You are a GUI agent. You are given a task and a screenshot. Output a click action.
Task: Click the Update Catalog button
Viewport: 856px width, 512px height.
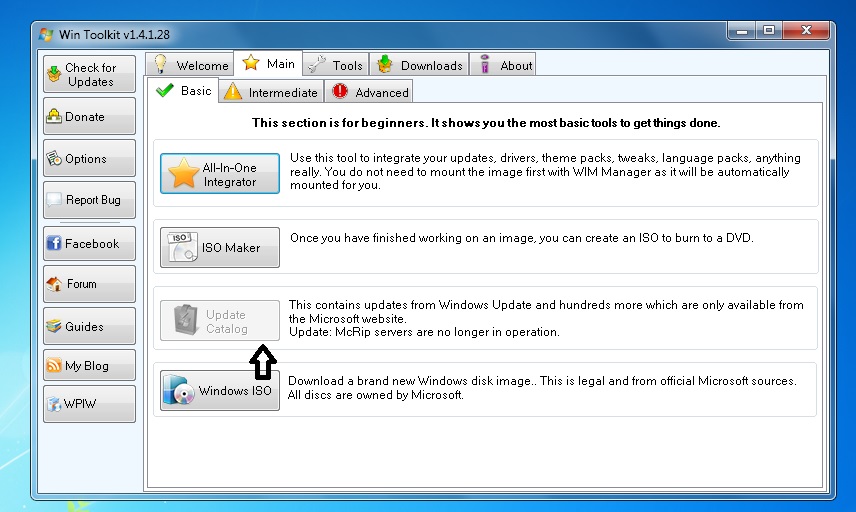point(220,320)
